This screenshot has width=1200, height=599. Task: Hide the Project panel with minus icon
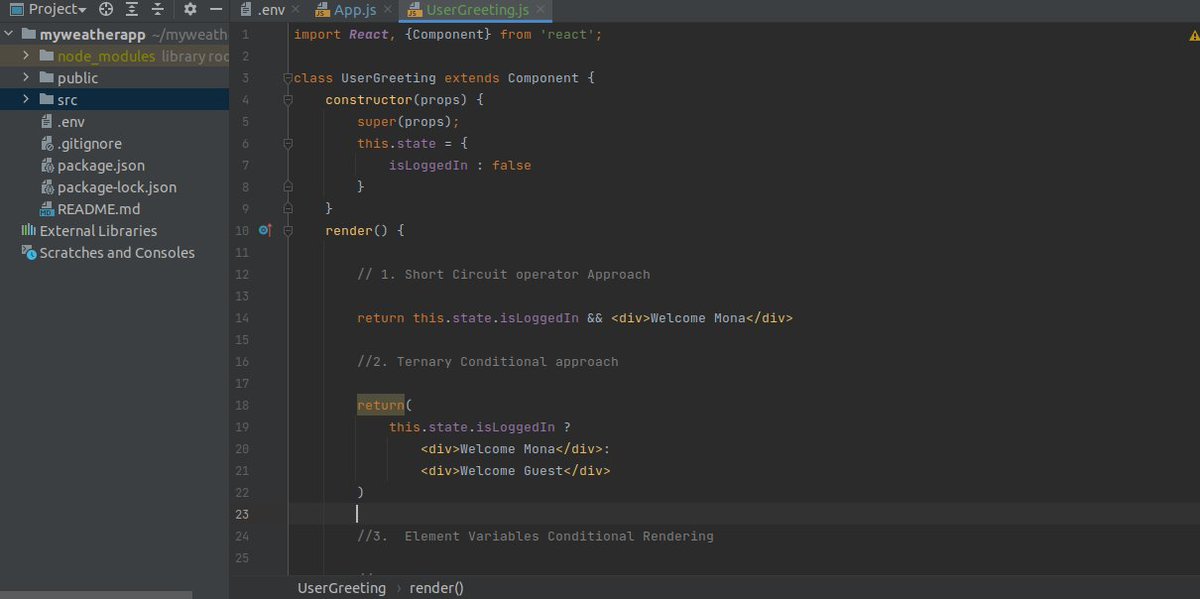(x=216, y=10)
